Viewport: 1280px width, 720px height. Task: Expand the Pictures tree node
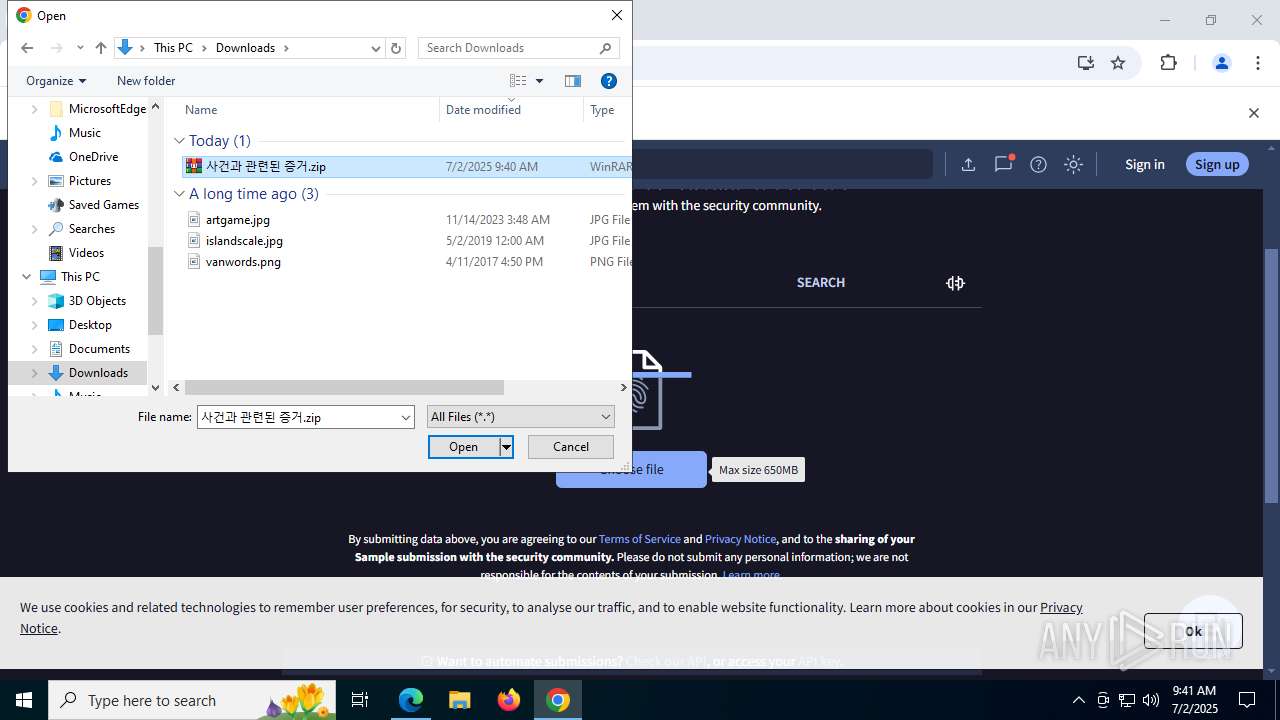coord(34,181)
